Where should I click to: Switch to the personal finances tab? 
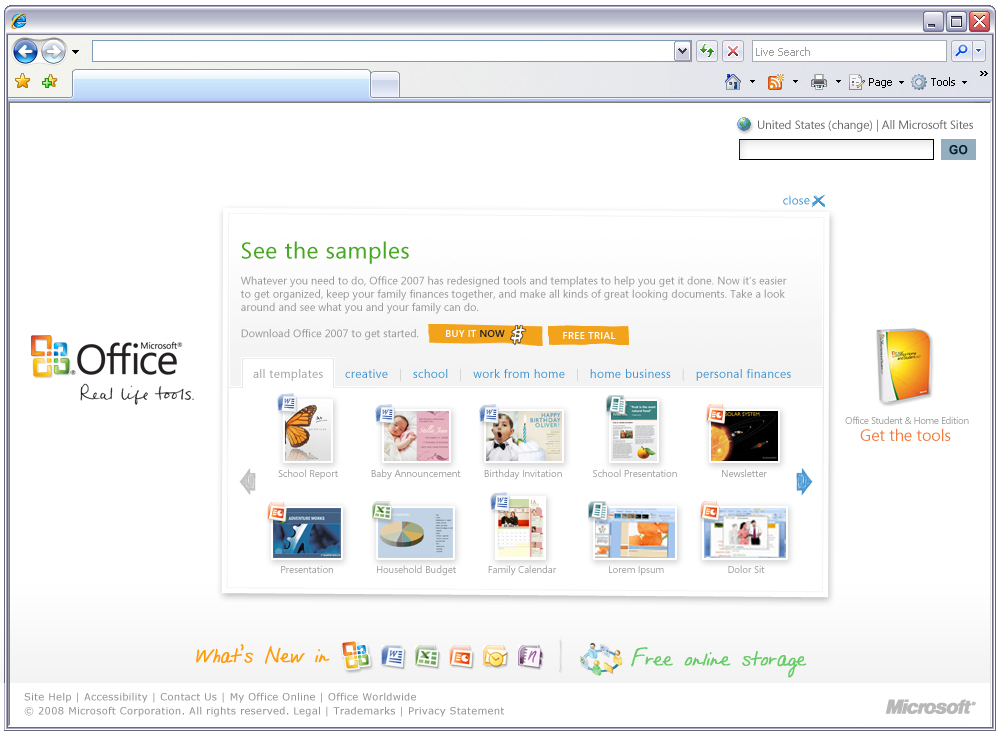tap(743, 374)
